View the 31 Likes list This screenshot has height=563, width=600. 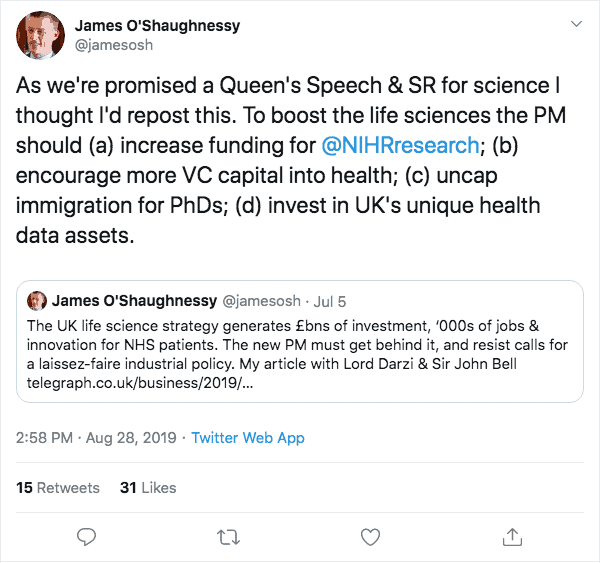pyautogui.click(x=148, y=488)
